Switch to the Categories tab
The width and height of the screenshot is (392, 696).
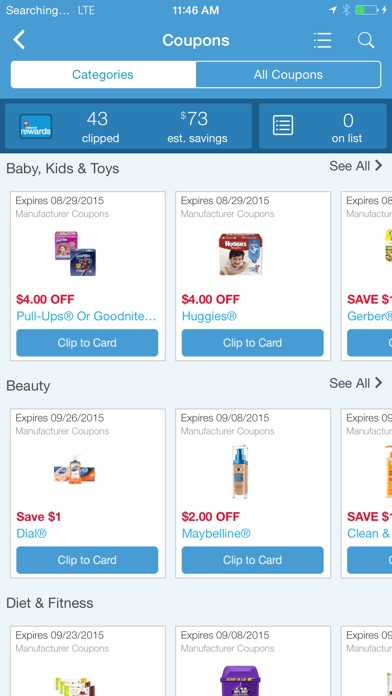[x=103, y=75]
